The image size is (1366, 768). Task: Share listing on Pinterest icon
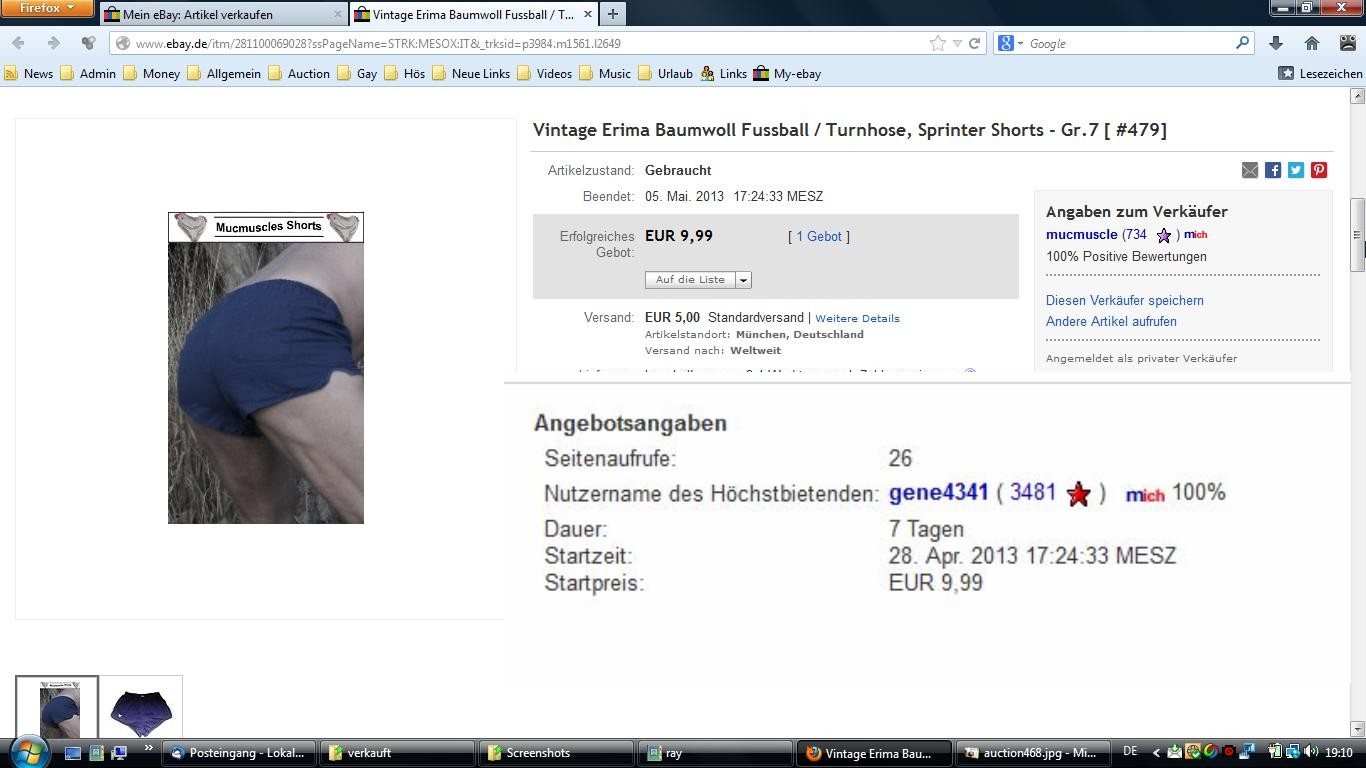[x=1319, y=170]
